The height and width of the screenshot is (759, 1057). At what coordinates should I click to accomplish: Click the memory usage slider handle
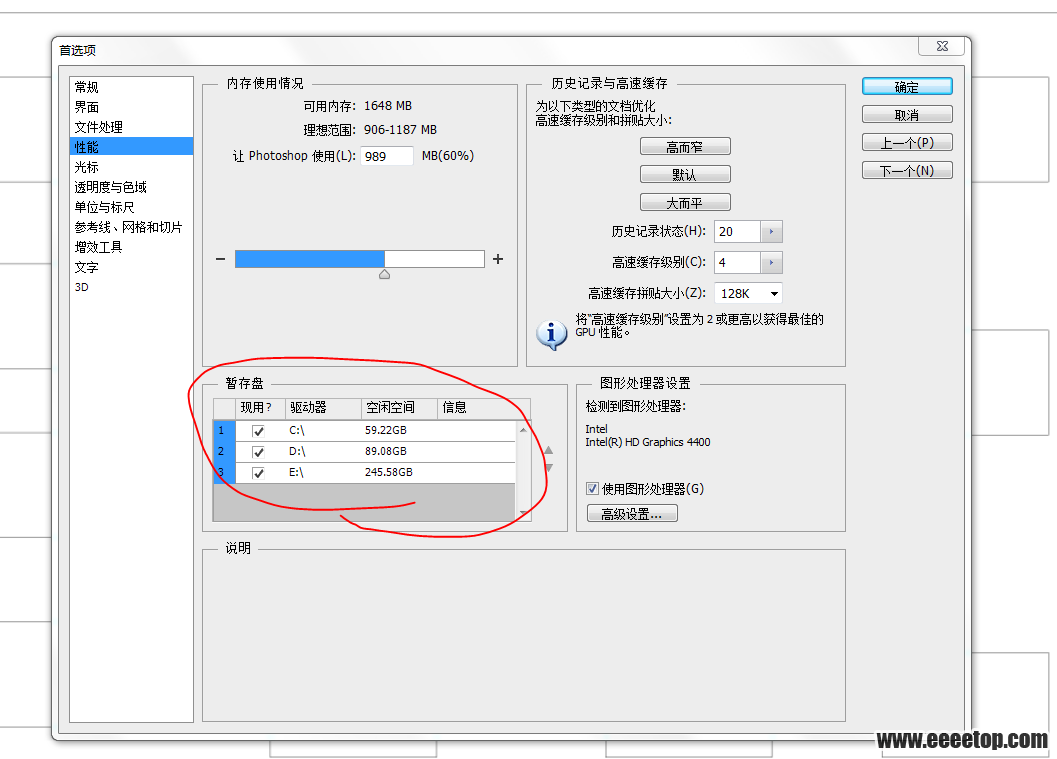384,274
